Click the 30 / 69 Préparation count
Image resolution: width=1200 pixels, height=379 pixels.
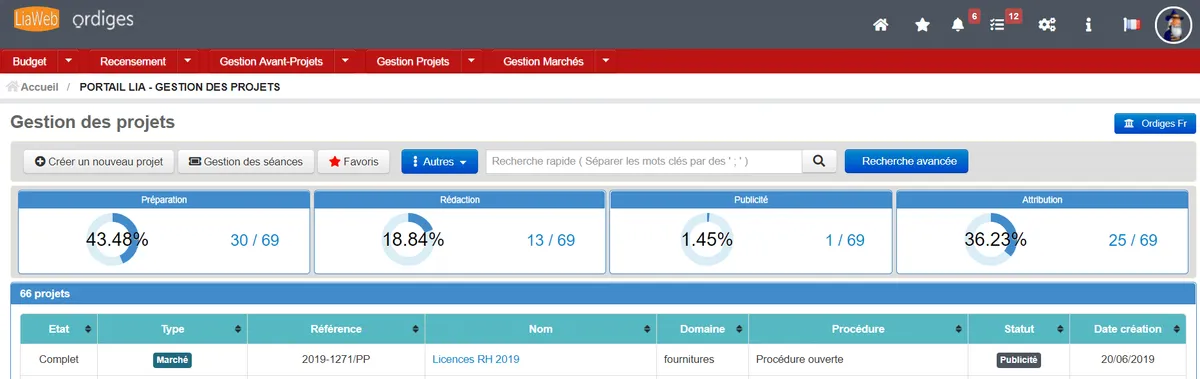[254, 241]
